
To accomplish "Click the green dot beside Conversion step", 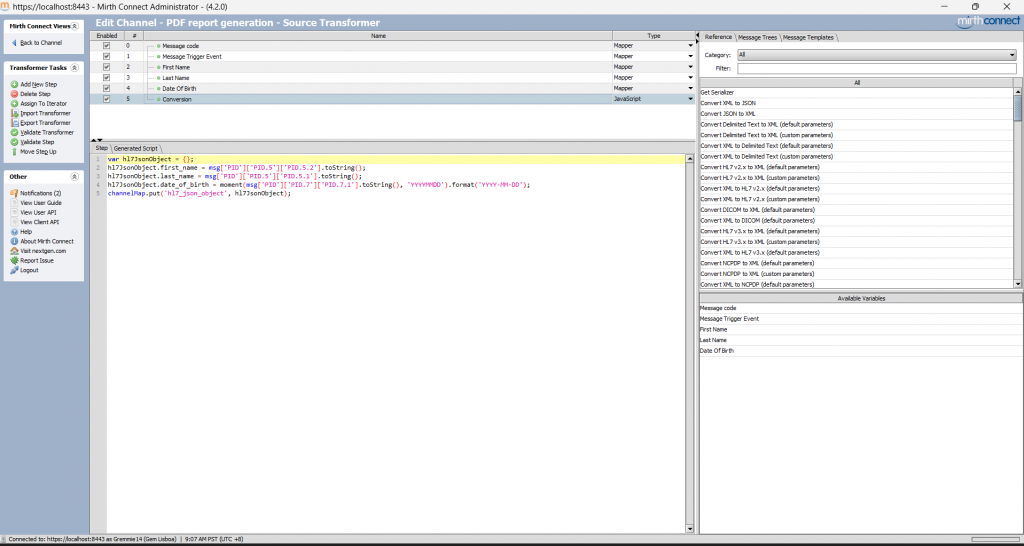I will 159,99.
